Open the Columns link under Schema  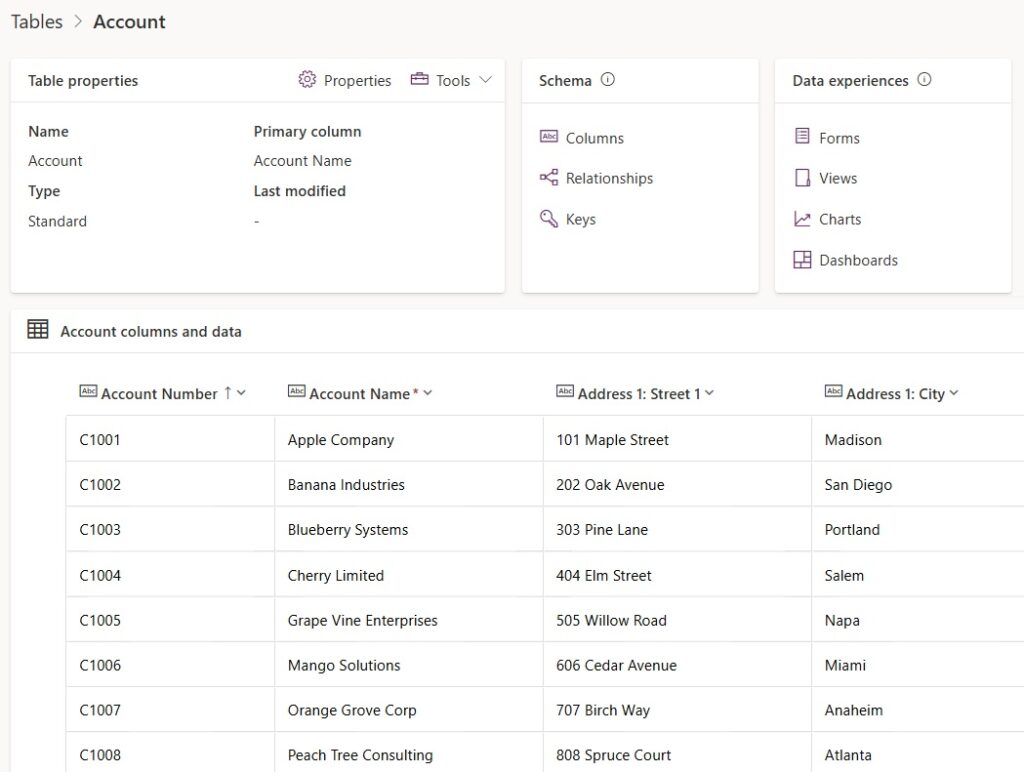[594, 138]
